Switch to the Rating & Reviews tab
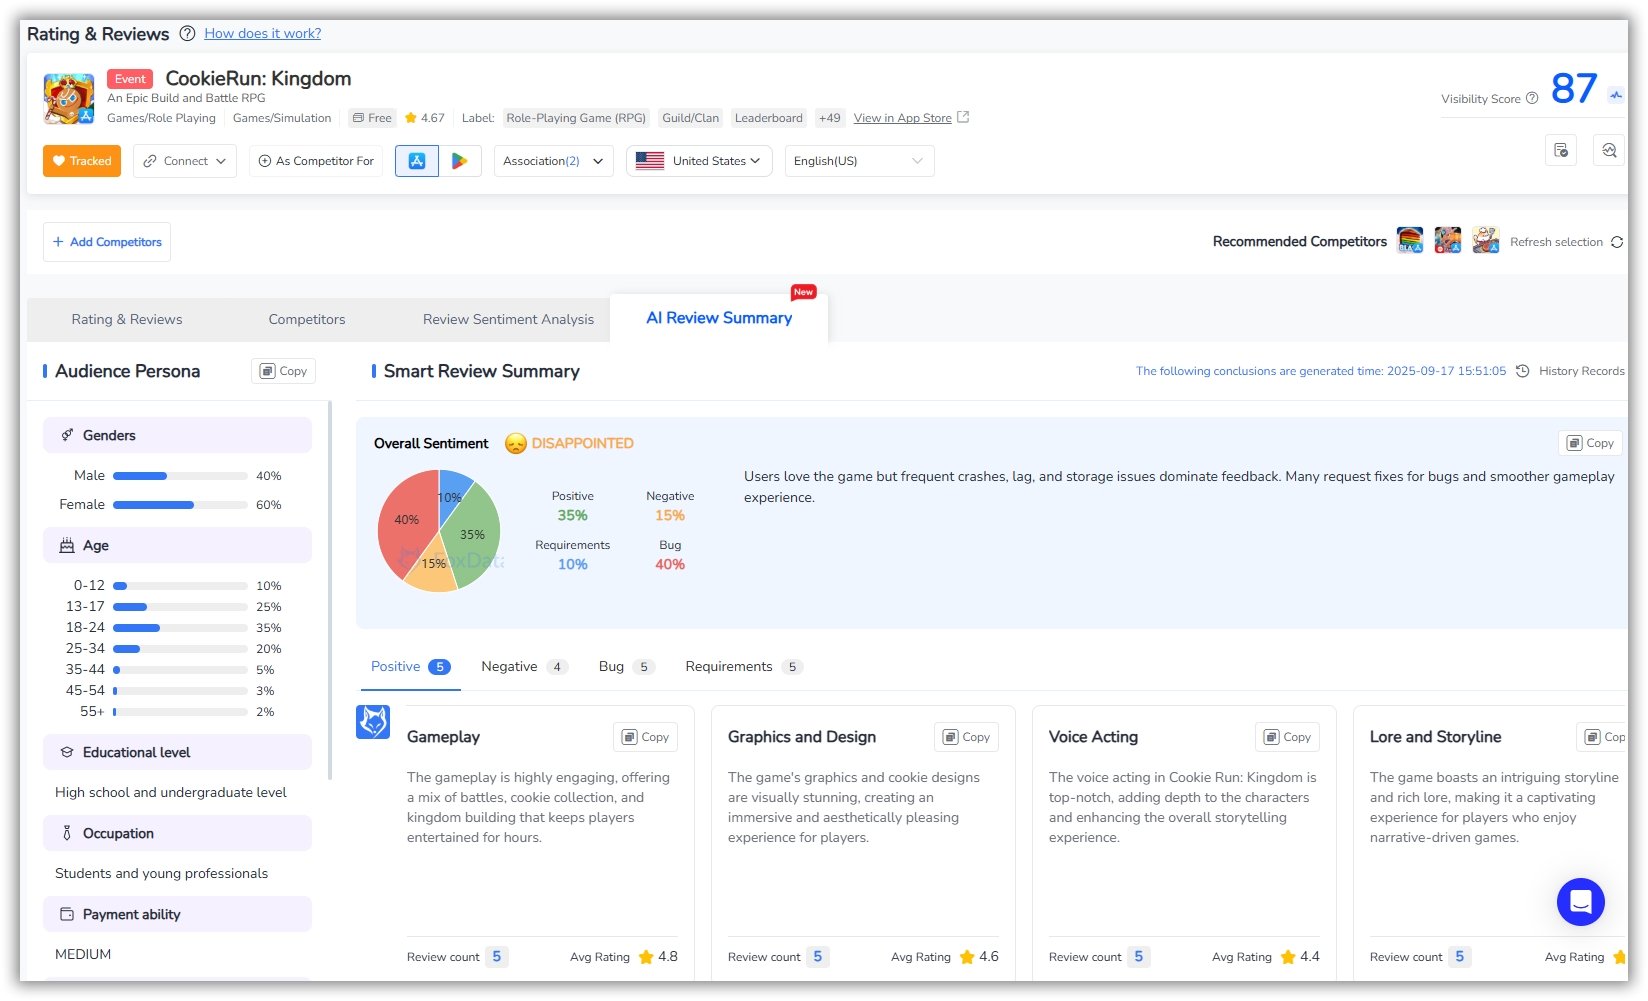 pyautogui.click(x=127, y=319)
